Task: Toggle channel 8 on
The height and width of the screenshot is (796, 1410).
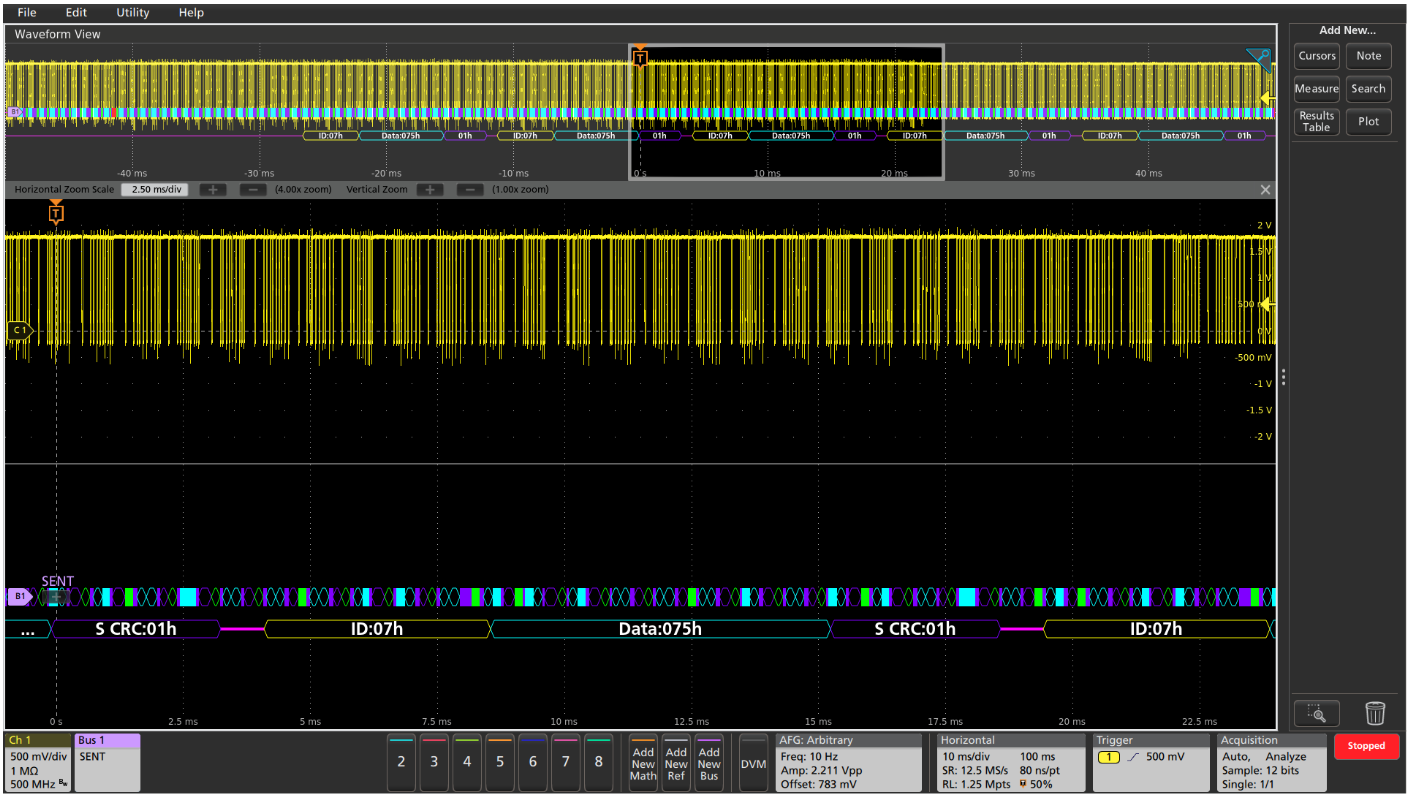Action: 598,761
